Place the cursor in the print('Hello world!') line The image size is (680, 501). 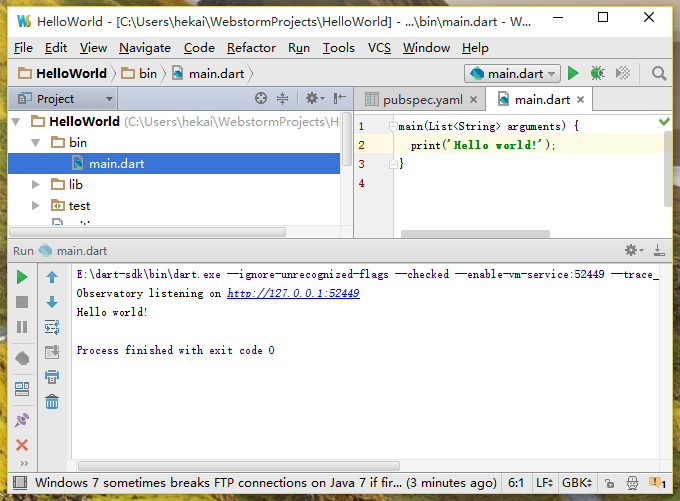483,145
